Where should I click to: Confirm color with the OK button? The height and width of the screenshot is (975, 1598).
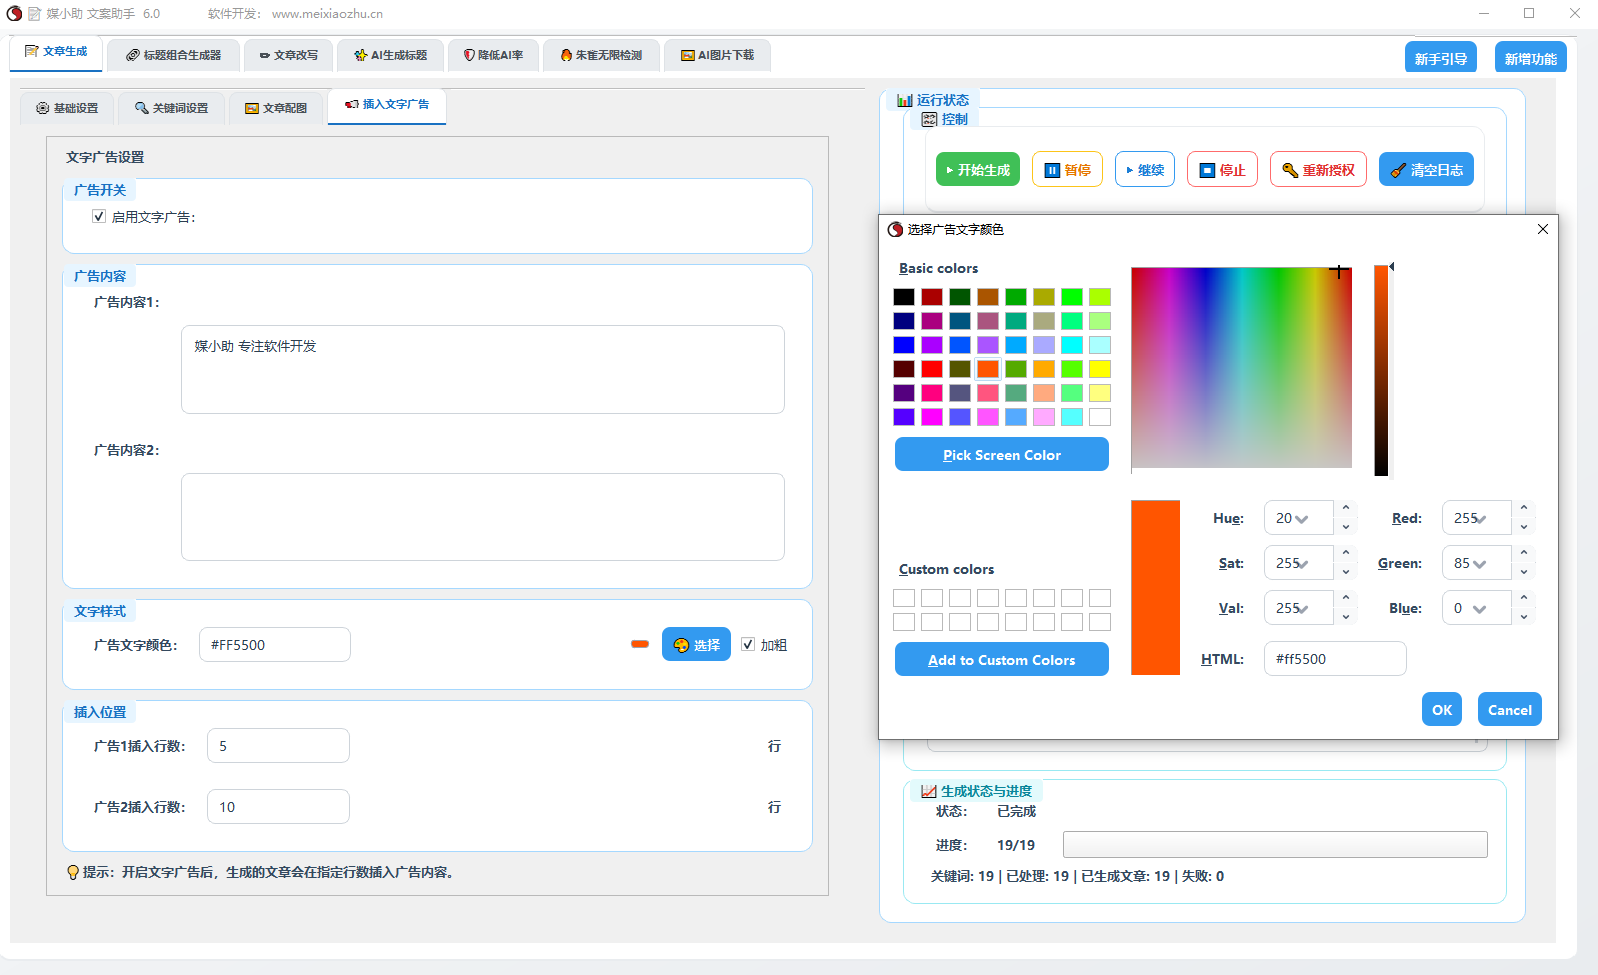coord(1441,710)
